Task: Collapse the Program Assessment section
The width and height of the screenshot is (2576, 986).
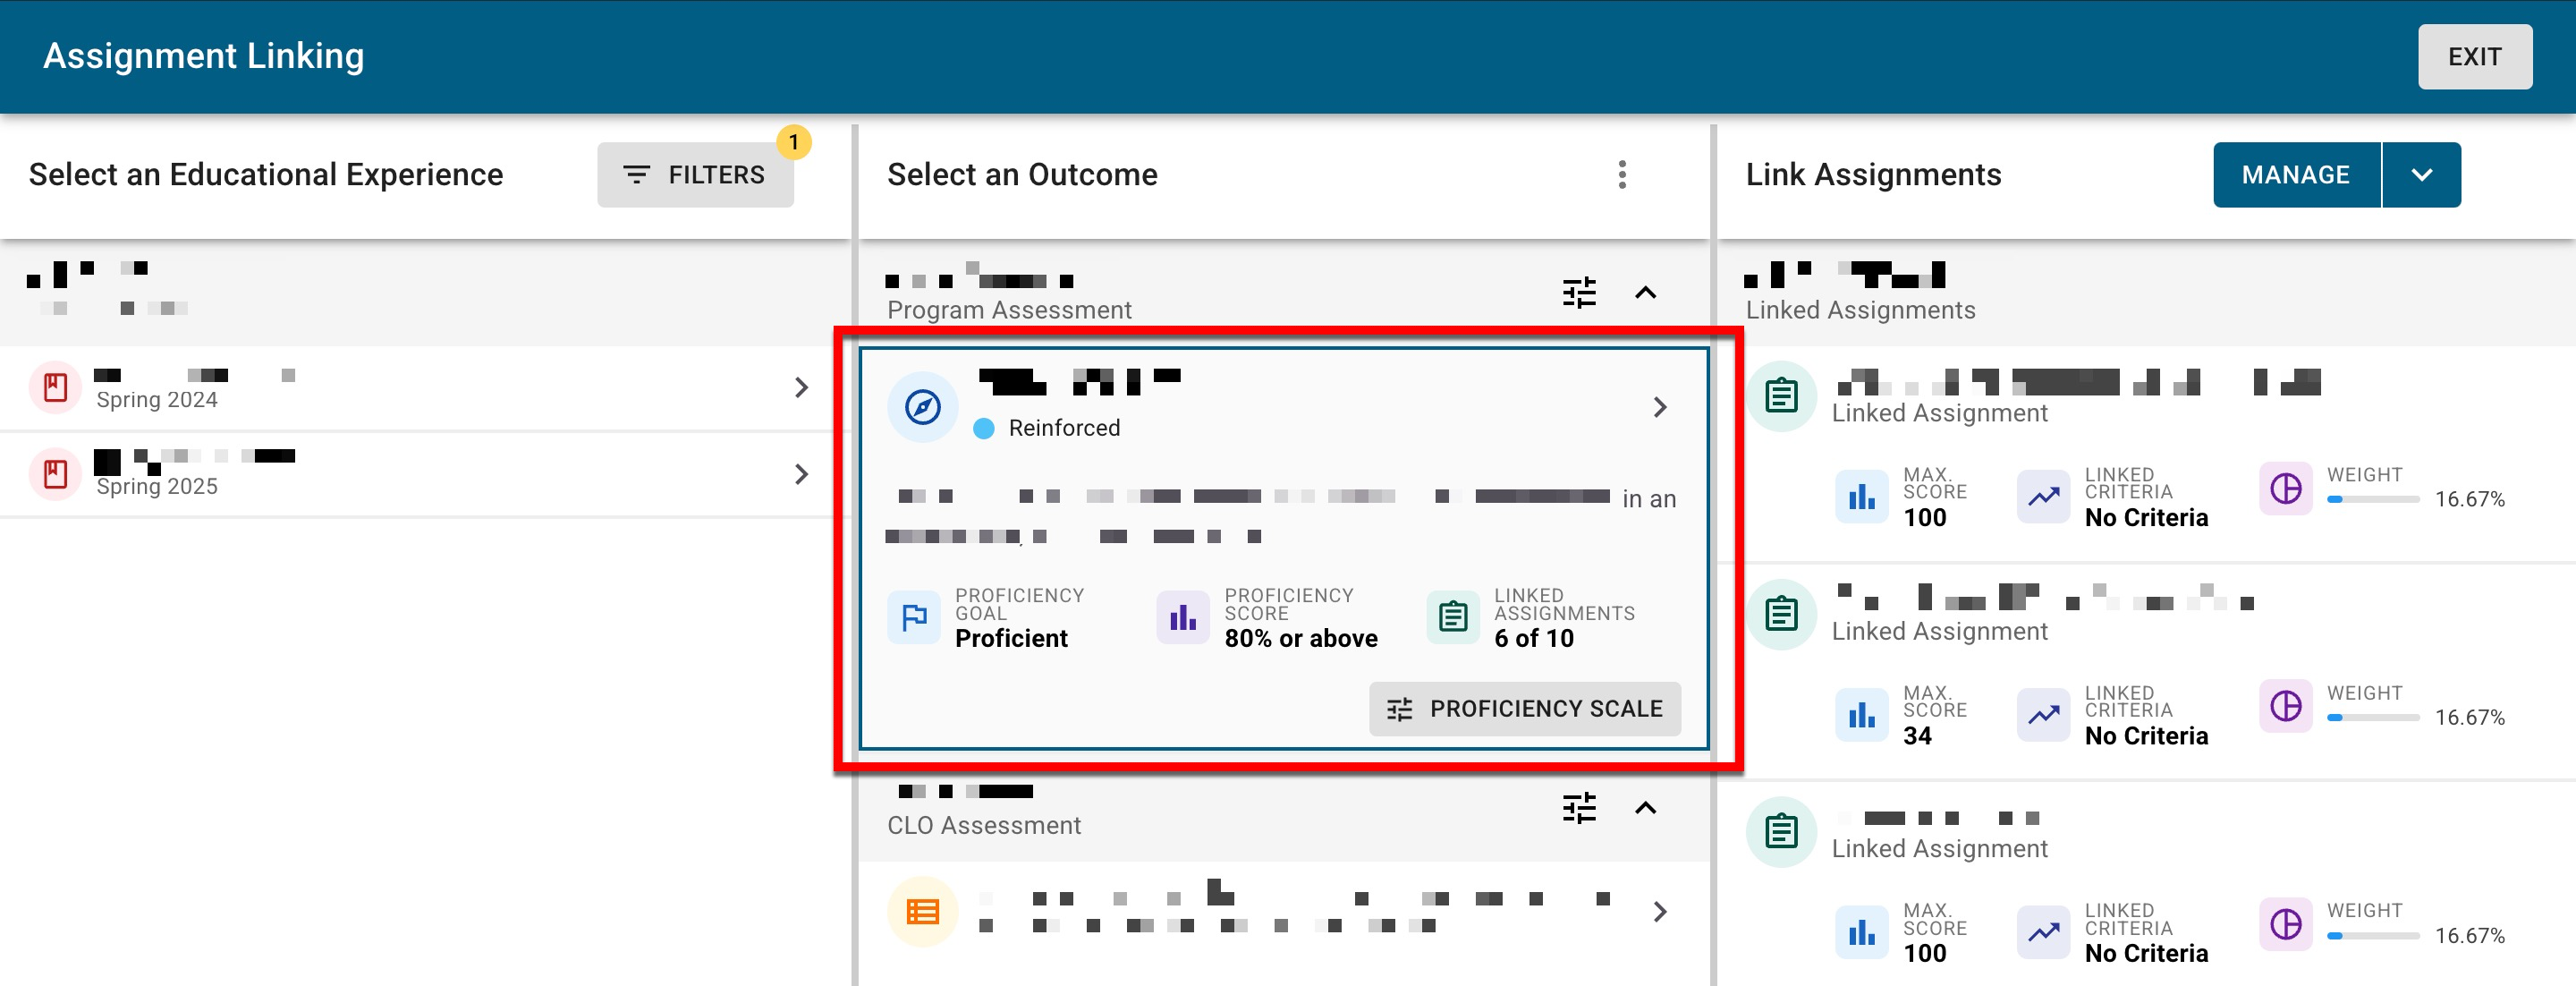Action: tap(1645, 293)
